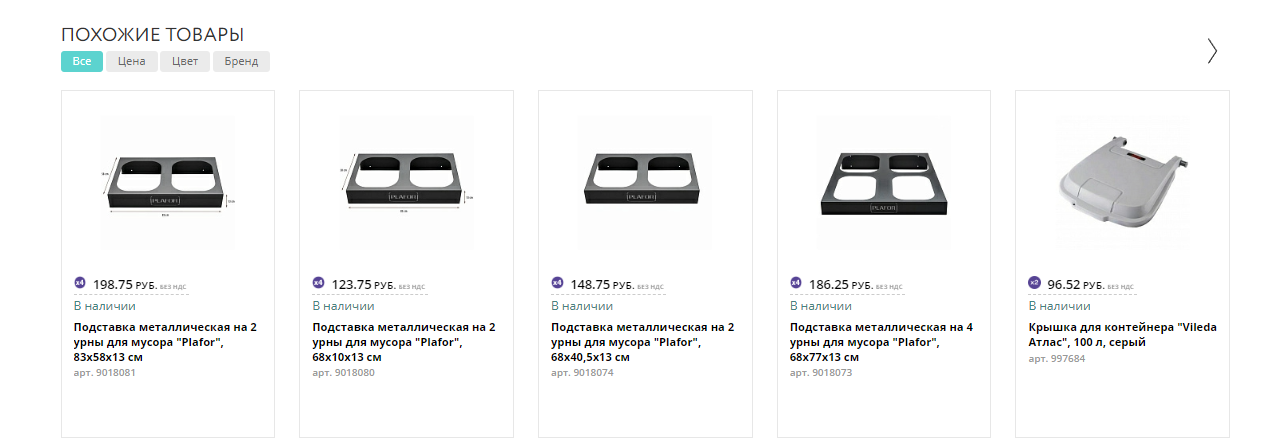This screenshot has height=448, width=1287.
Task: Click the quantity badge beside price 198.75
Action: [x=80, y=282]
